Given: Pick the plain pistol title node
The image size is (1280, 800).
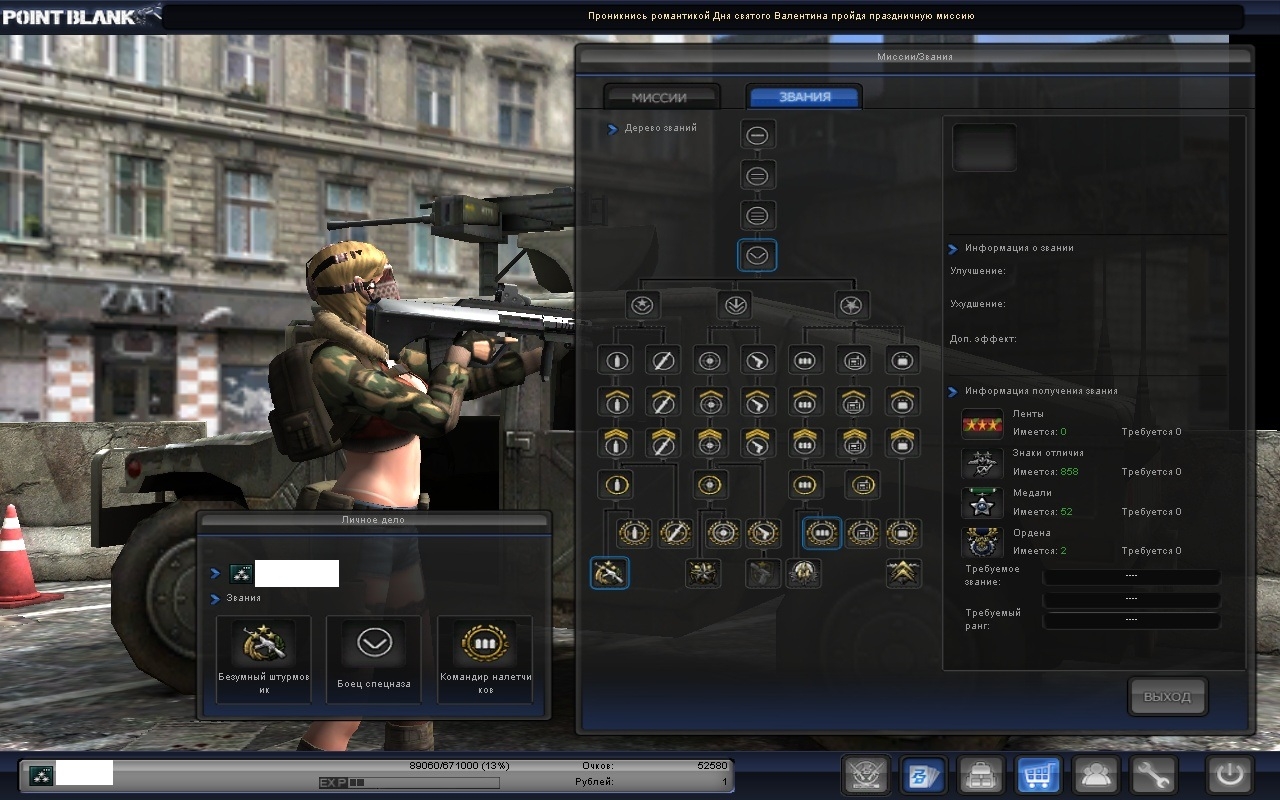Looking at the screenshot, I should pyautogui.click(x=758, y=359).
